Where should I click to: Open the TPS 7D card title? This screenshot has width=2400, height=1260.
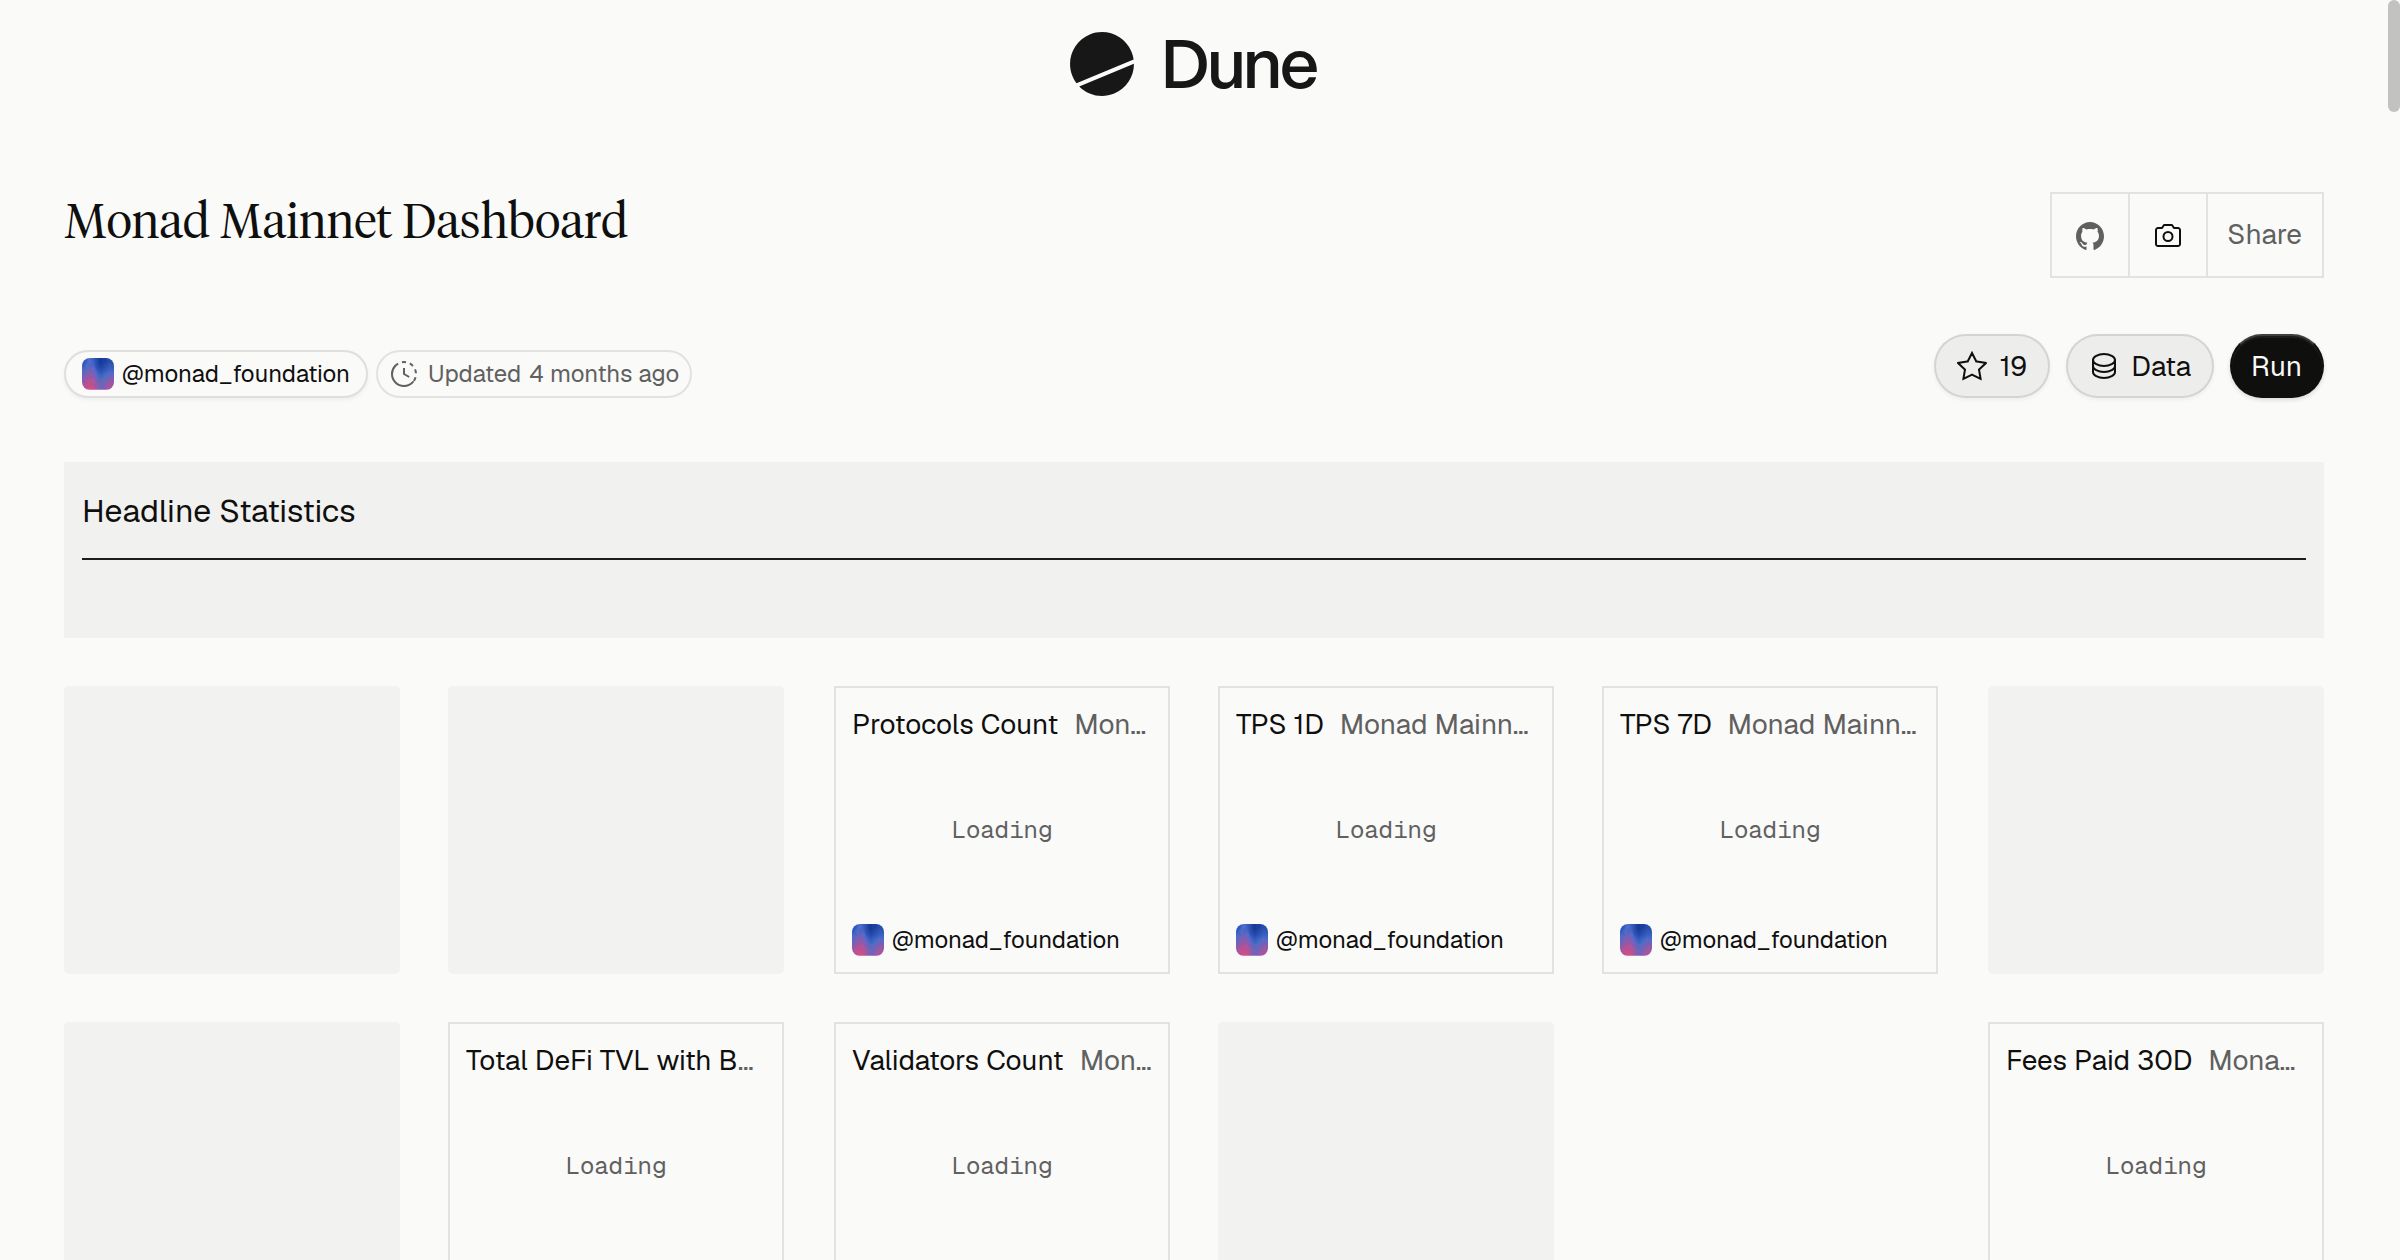tap(1665, 724)
